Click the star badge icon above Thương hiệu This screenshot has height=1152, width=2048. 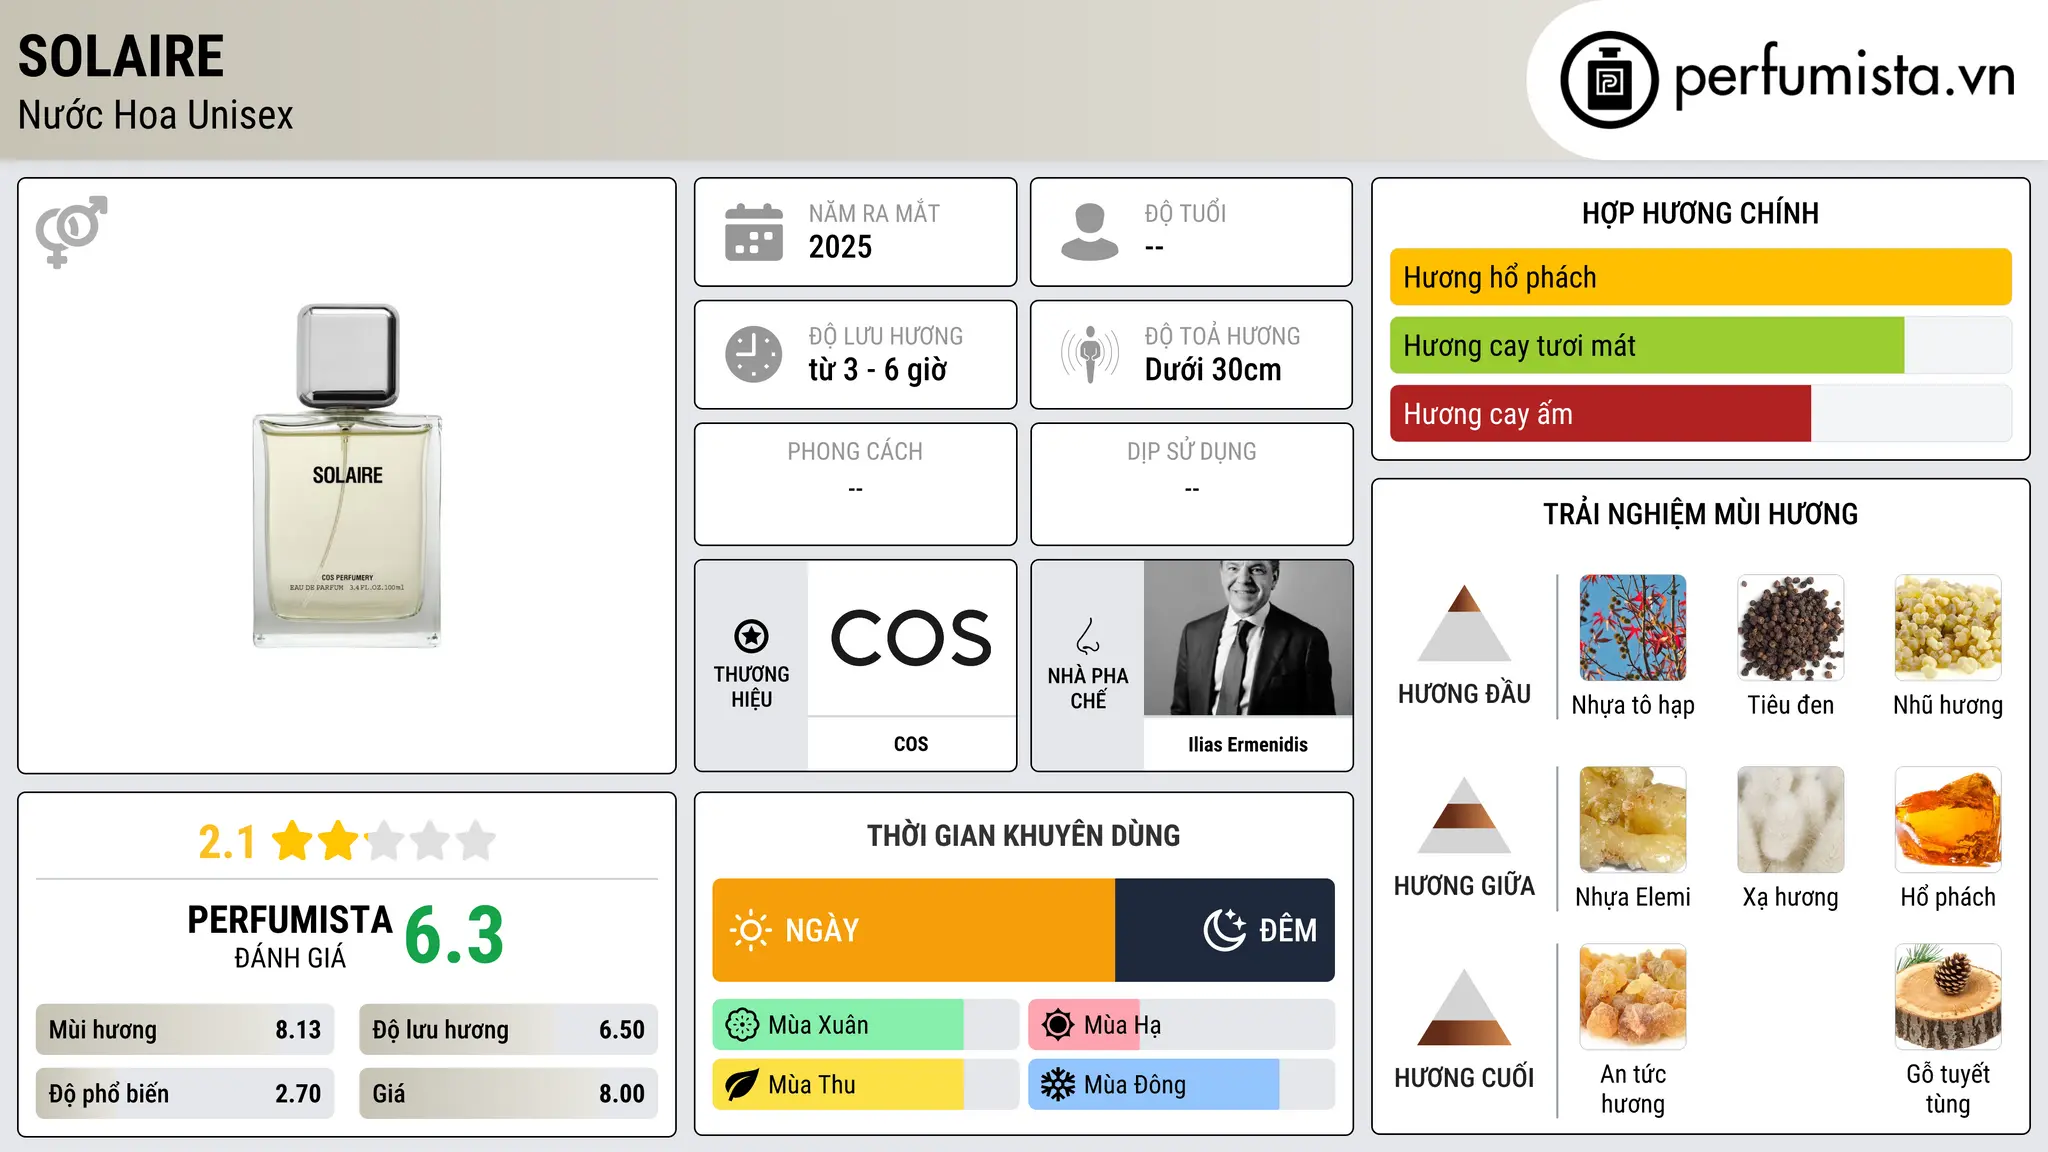[751, 636]
